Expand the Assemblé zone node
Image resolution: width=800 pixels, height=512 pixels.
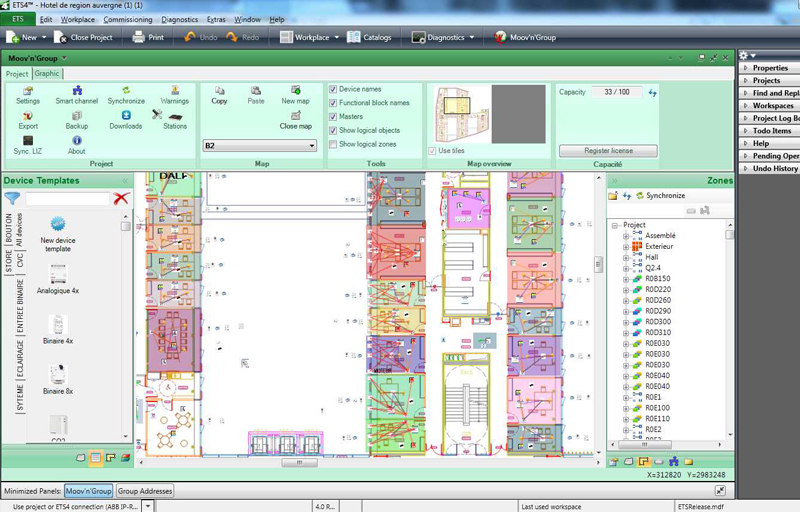(626, 236)
